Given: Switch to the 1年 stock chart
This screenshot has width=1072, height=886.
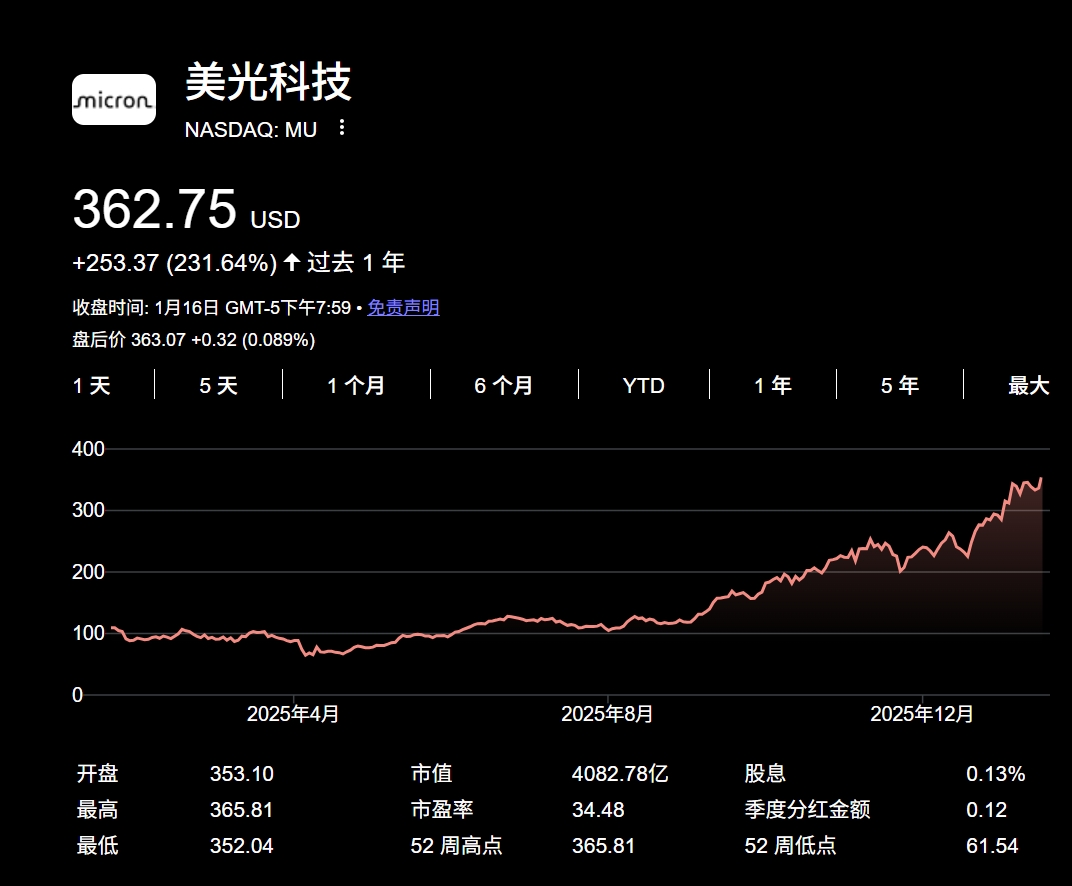Looking at the screenshot, I should [x=771, y=385].
